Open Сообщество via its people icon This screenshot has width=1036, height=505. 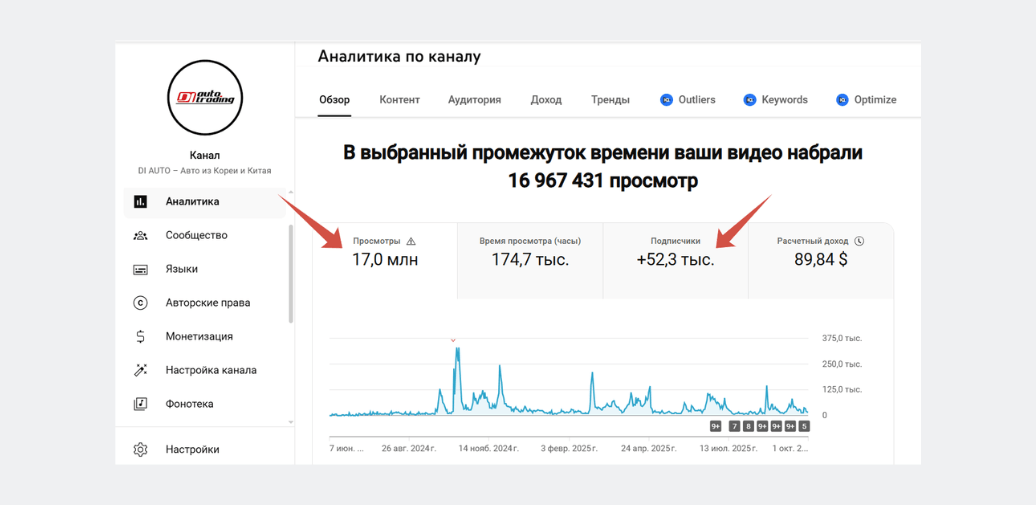pyautogui.click(x=140, y=235)
